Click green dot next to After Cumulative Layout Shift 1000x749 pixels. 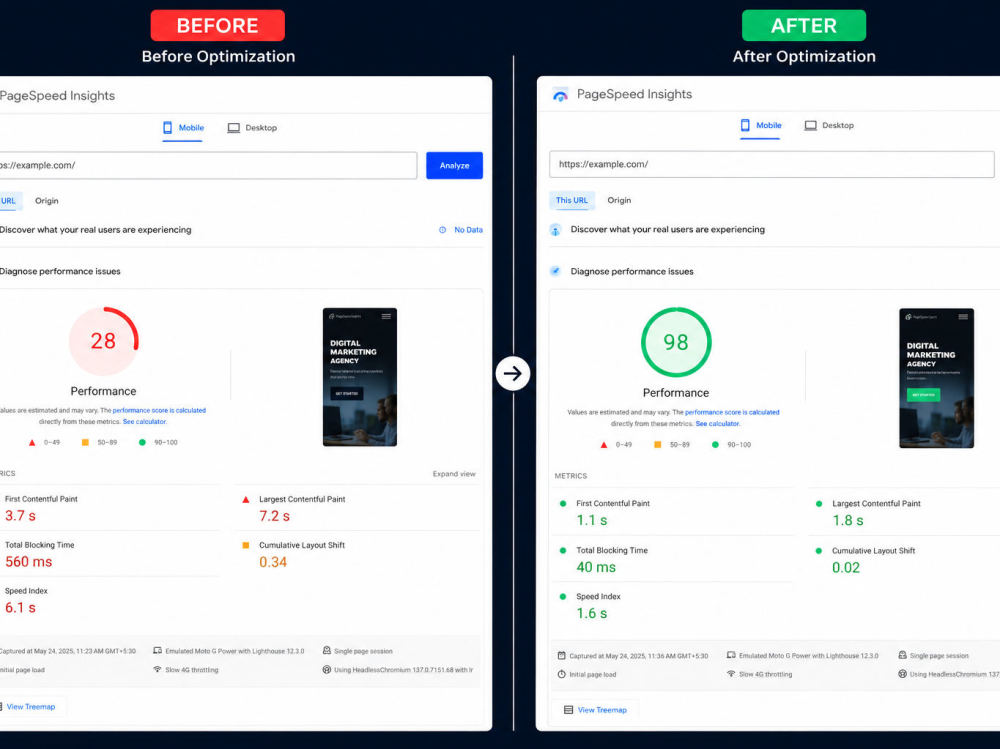coord(819,551)
